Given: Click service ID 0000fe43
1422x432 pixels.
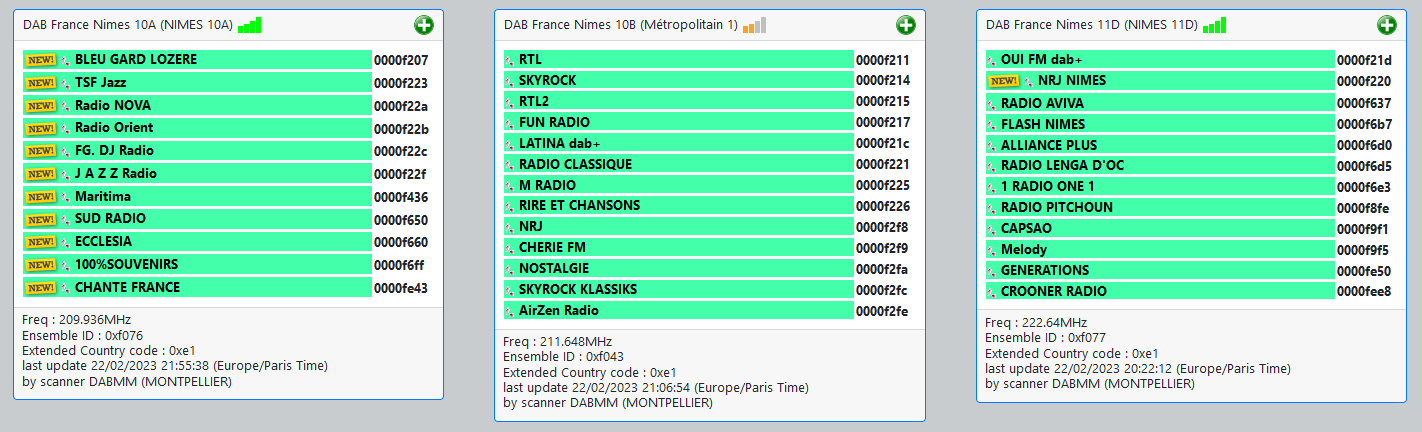Looking at the screenshot, I should tap(401, 288).
